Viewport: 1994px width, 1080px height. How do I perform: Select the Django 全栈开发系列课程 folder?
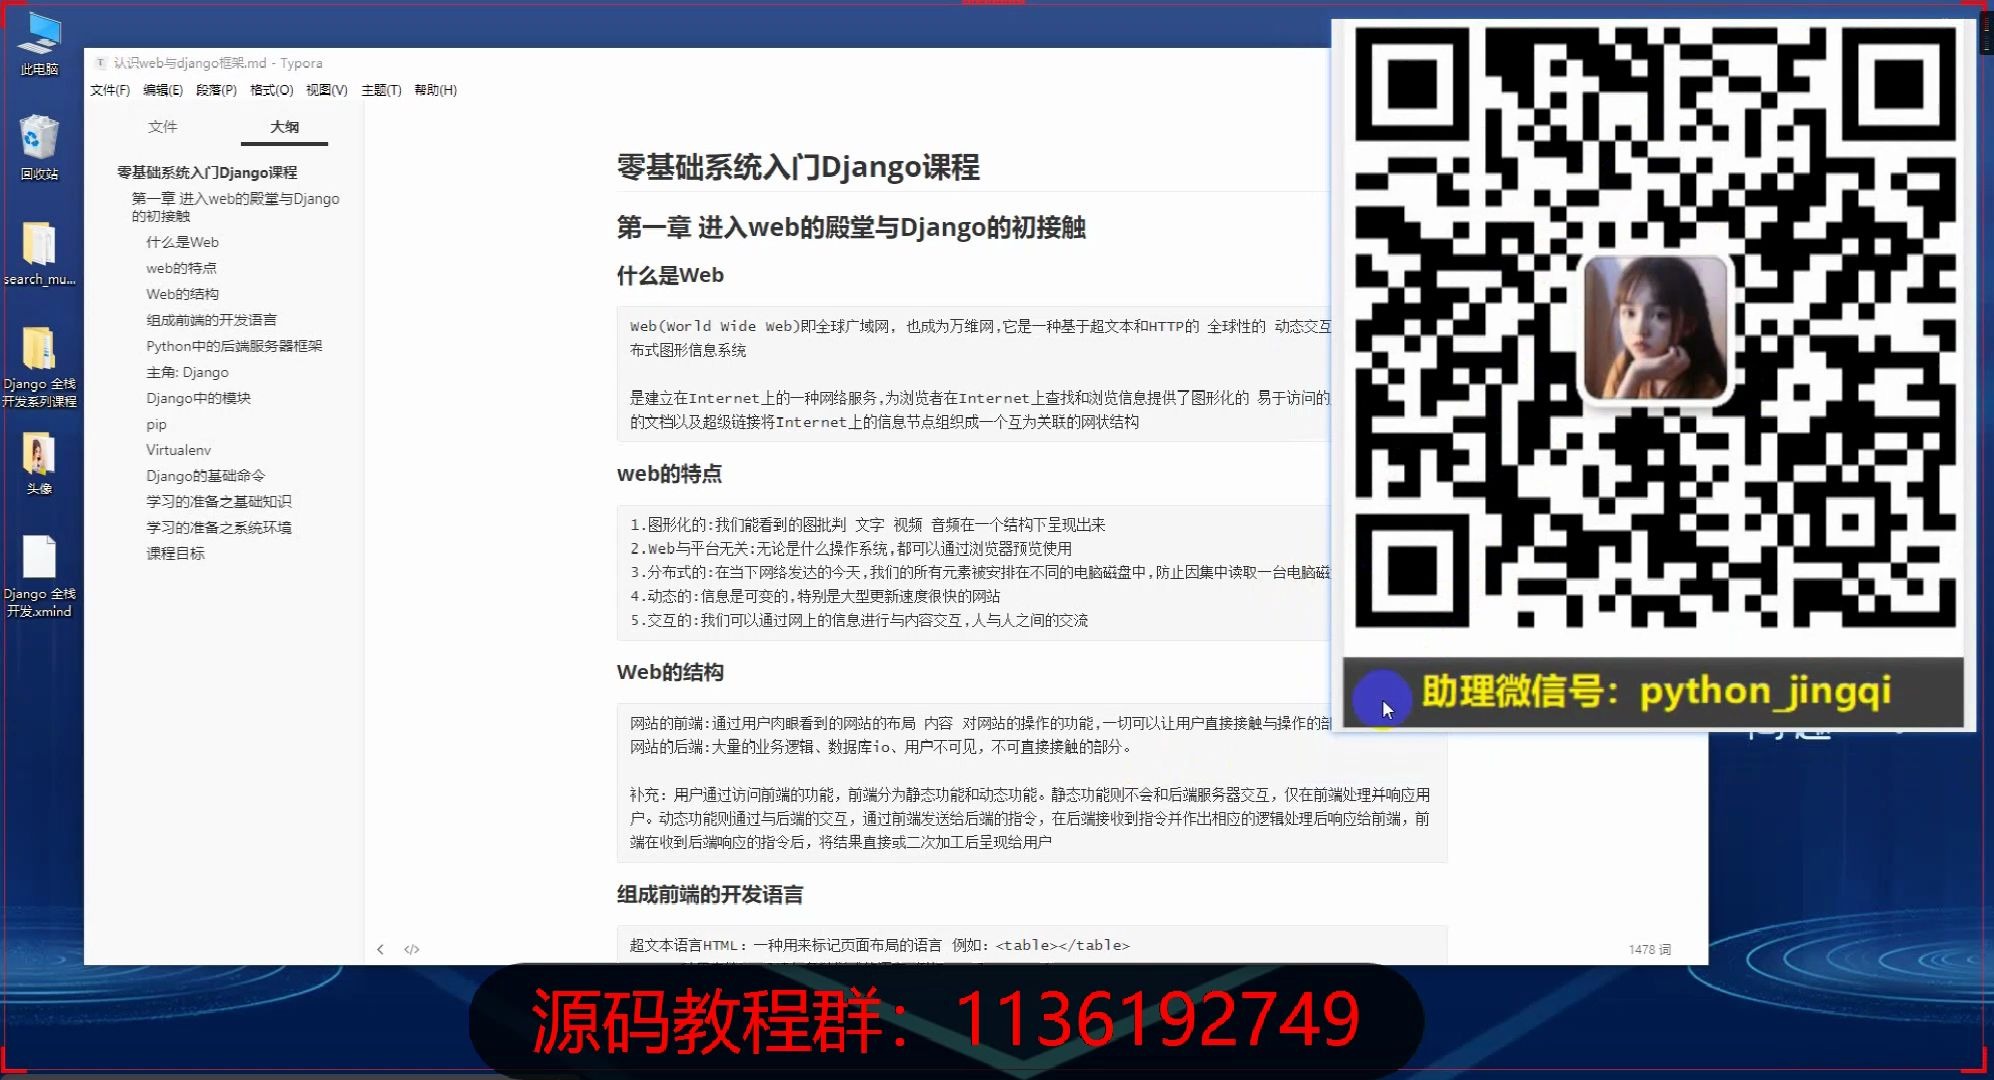coord(39,366)
